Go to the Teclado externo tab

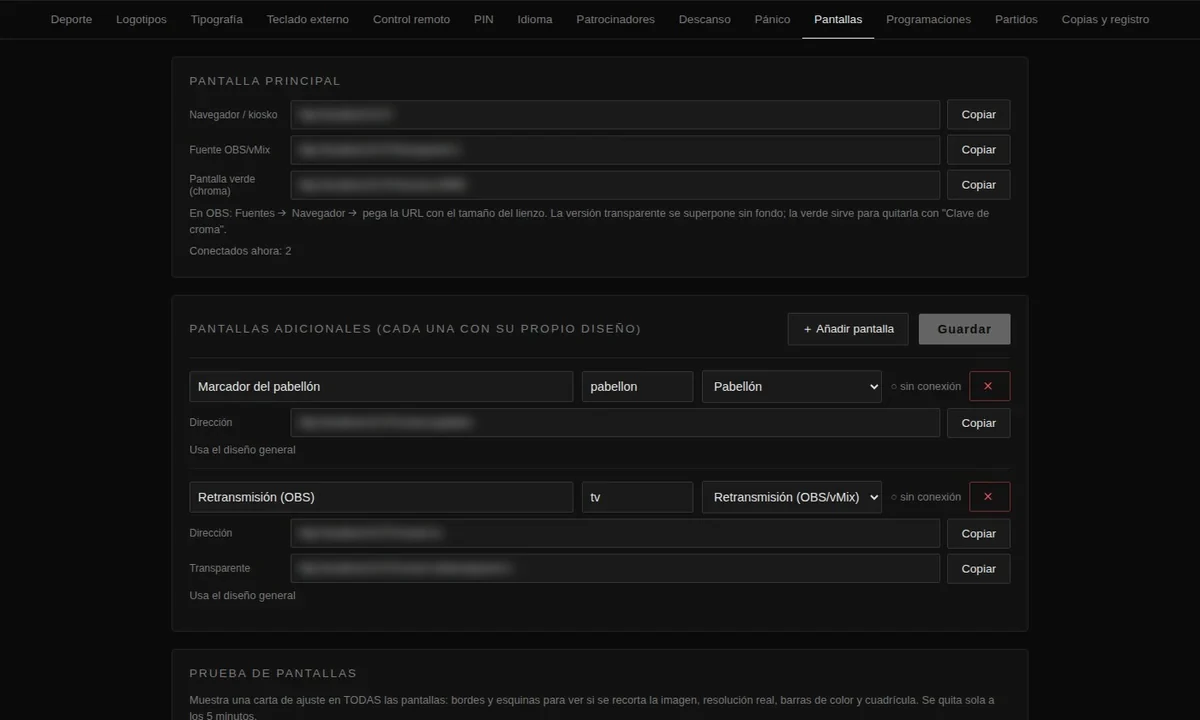click(308, 19)
